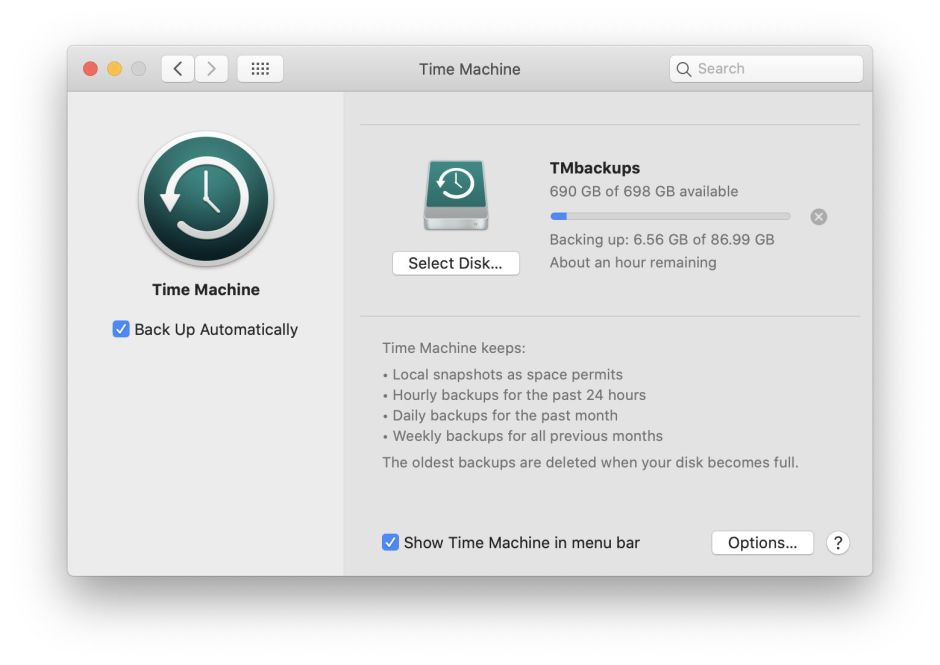Go forward with the right chevron button
This screenshot has height=665, width=940.
tap(211, 69)
